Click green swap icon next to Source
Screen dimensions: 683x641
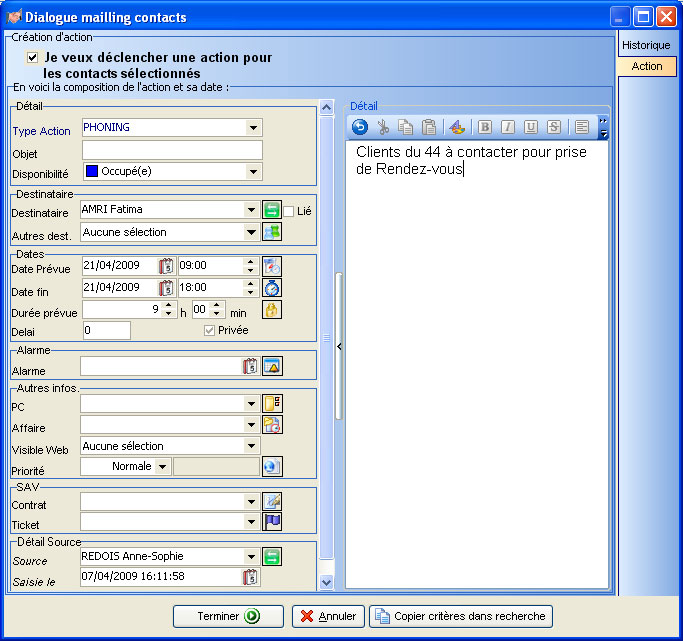[272, 557]
